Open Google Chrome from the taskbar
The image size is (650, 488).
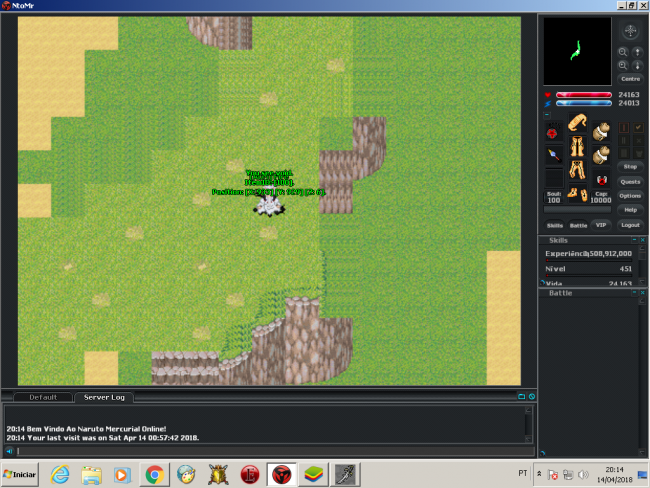click(155, 474)
